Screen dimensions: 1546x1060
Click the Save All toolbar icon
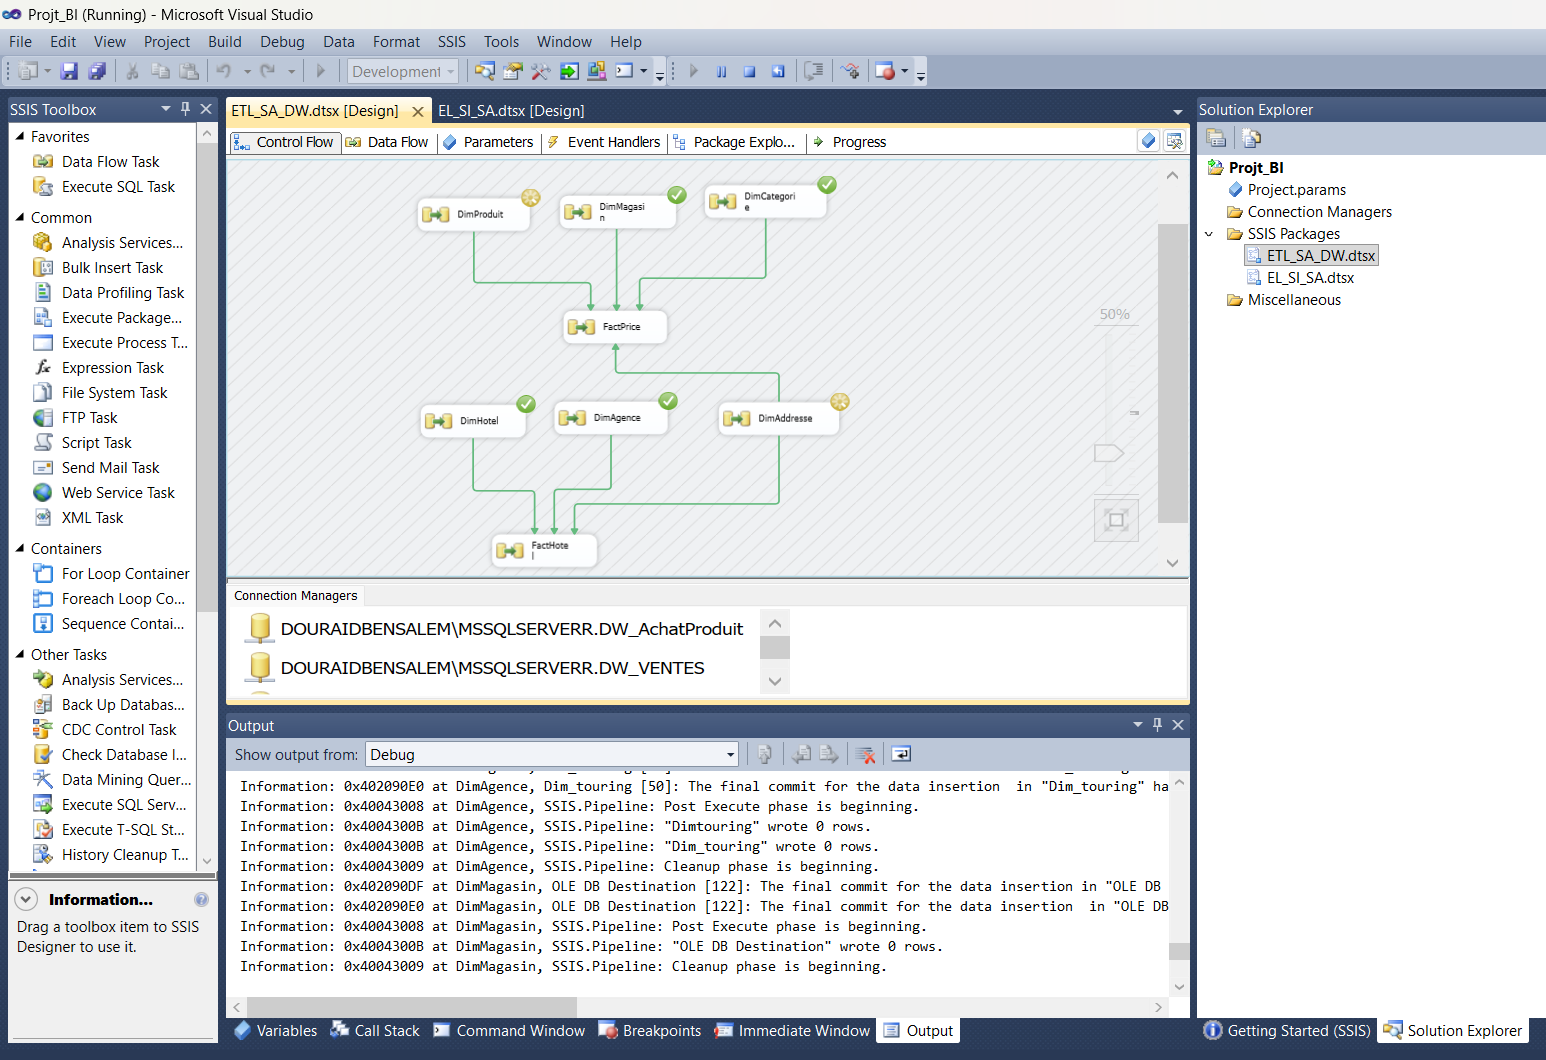97,71
